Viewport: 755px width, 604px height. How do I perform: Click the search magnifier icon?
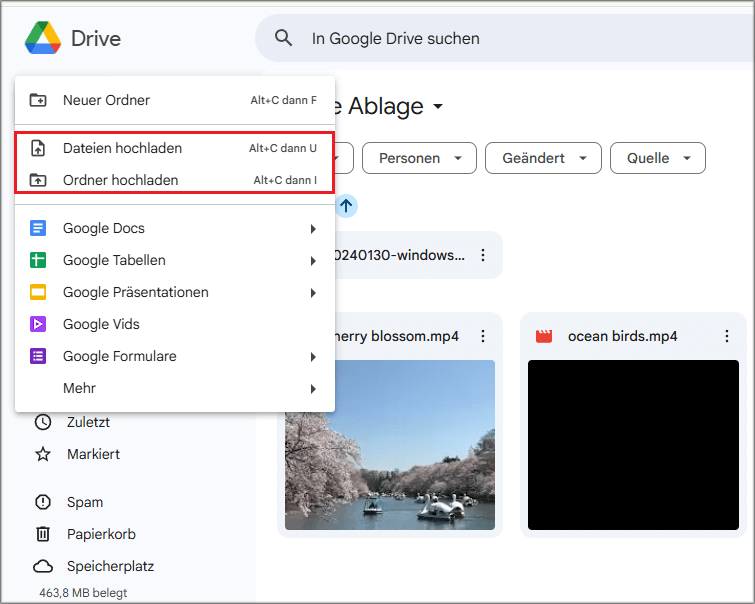(x=283, y=38)
